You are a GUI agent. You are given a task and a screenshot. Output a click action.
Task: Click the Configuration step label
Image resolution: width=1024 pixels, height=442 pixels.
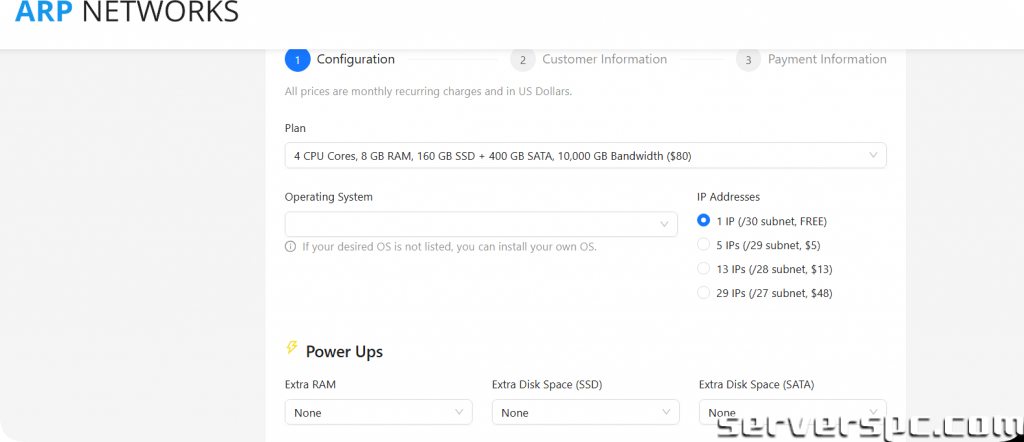pyautogui.click(x=355, y=60)
